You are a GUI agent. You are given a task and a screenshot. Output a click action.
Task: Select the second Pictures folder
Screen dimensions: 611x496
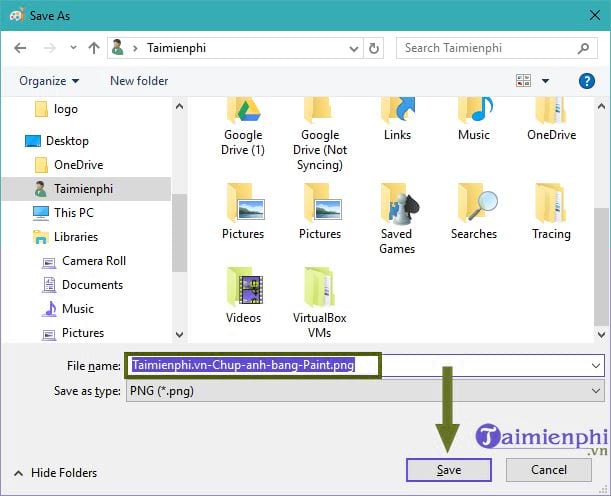pos(320,211)
